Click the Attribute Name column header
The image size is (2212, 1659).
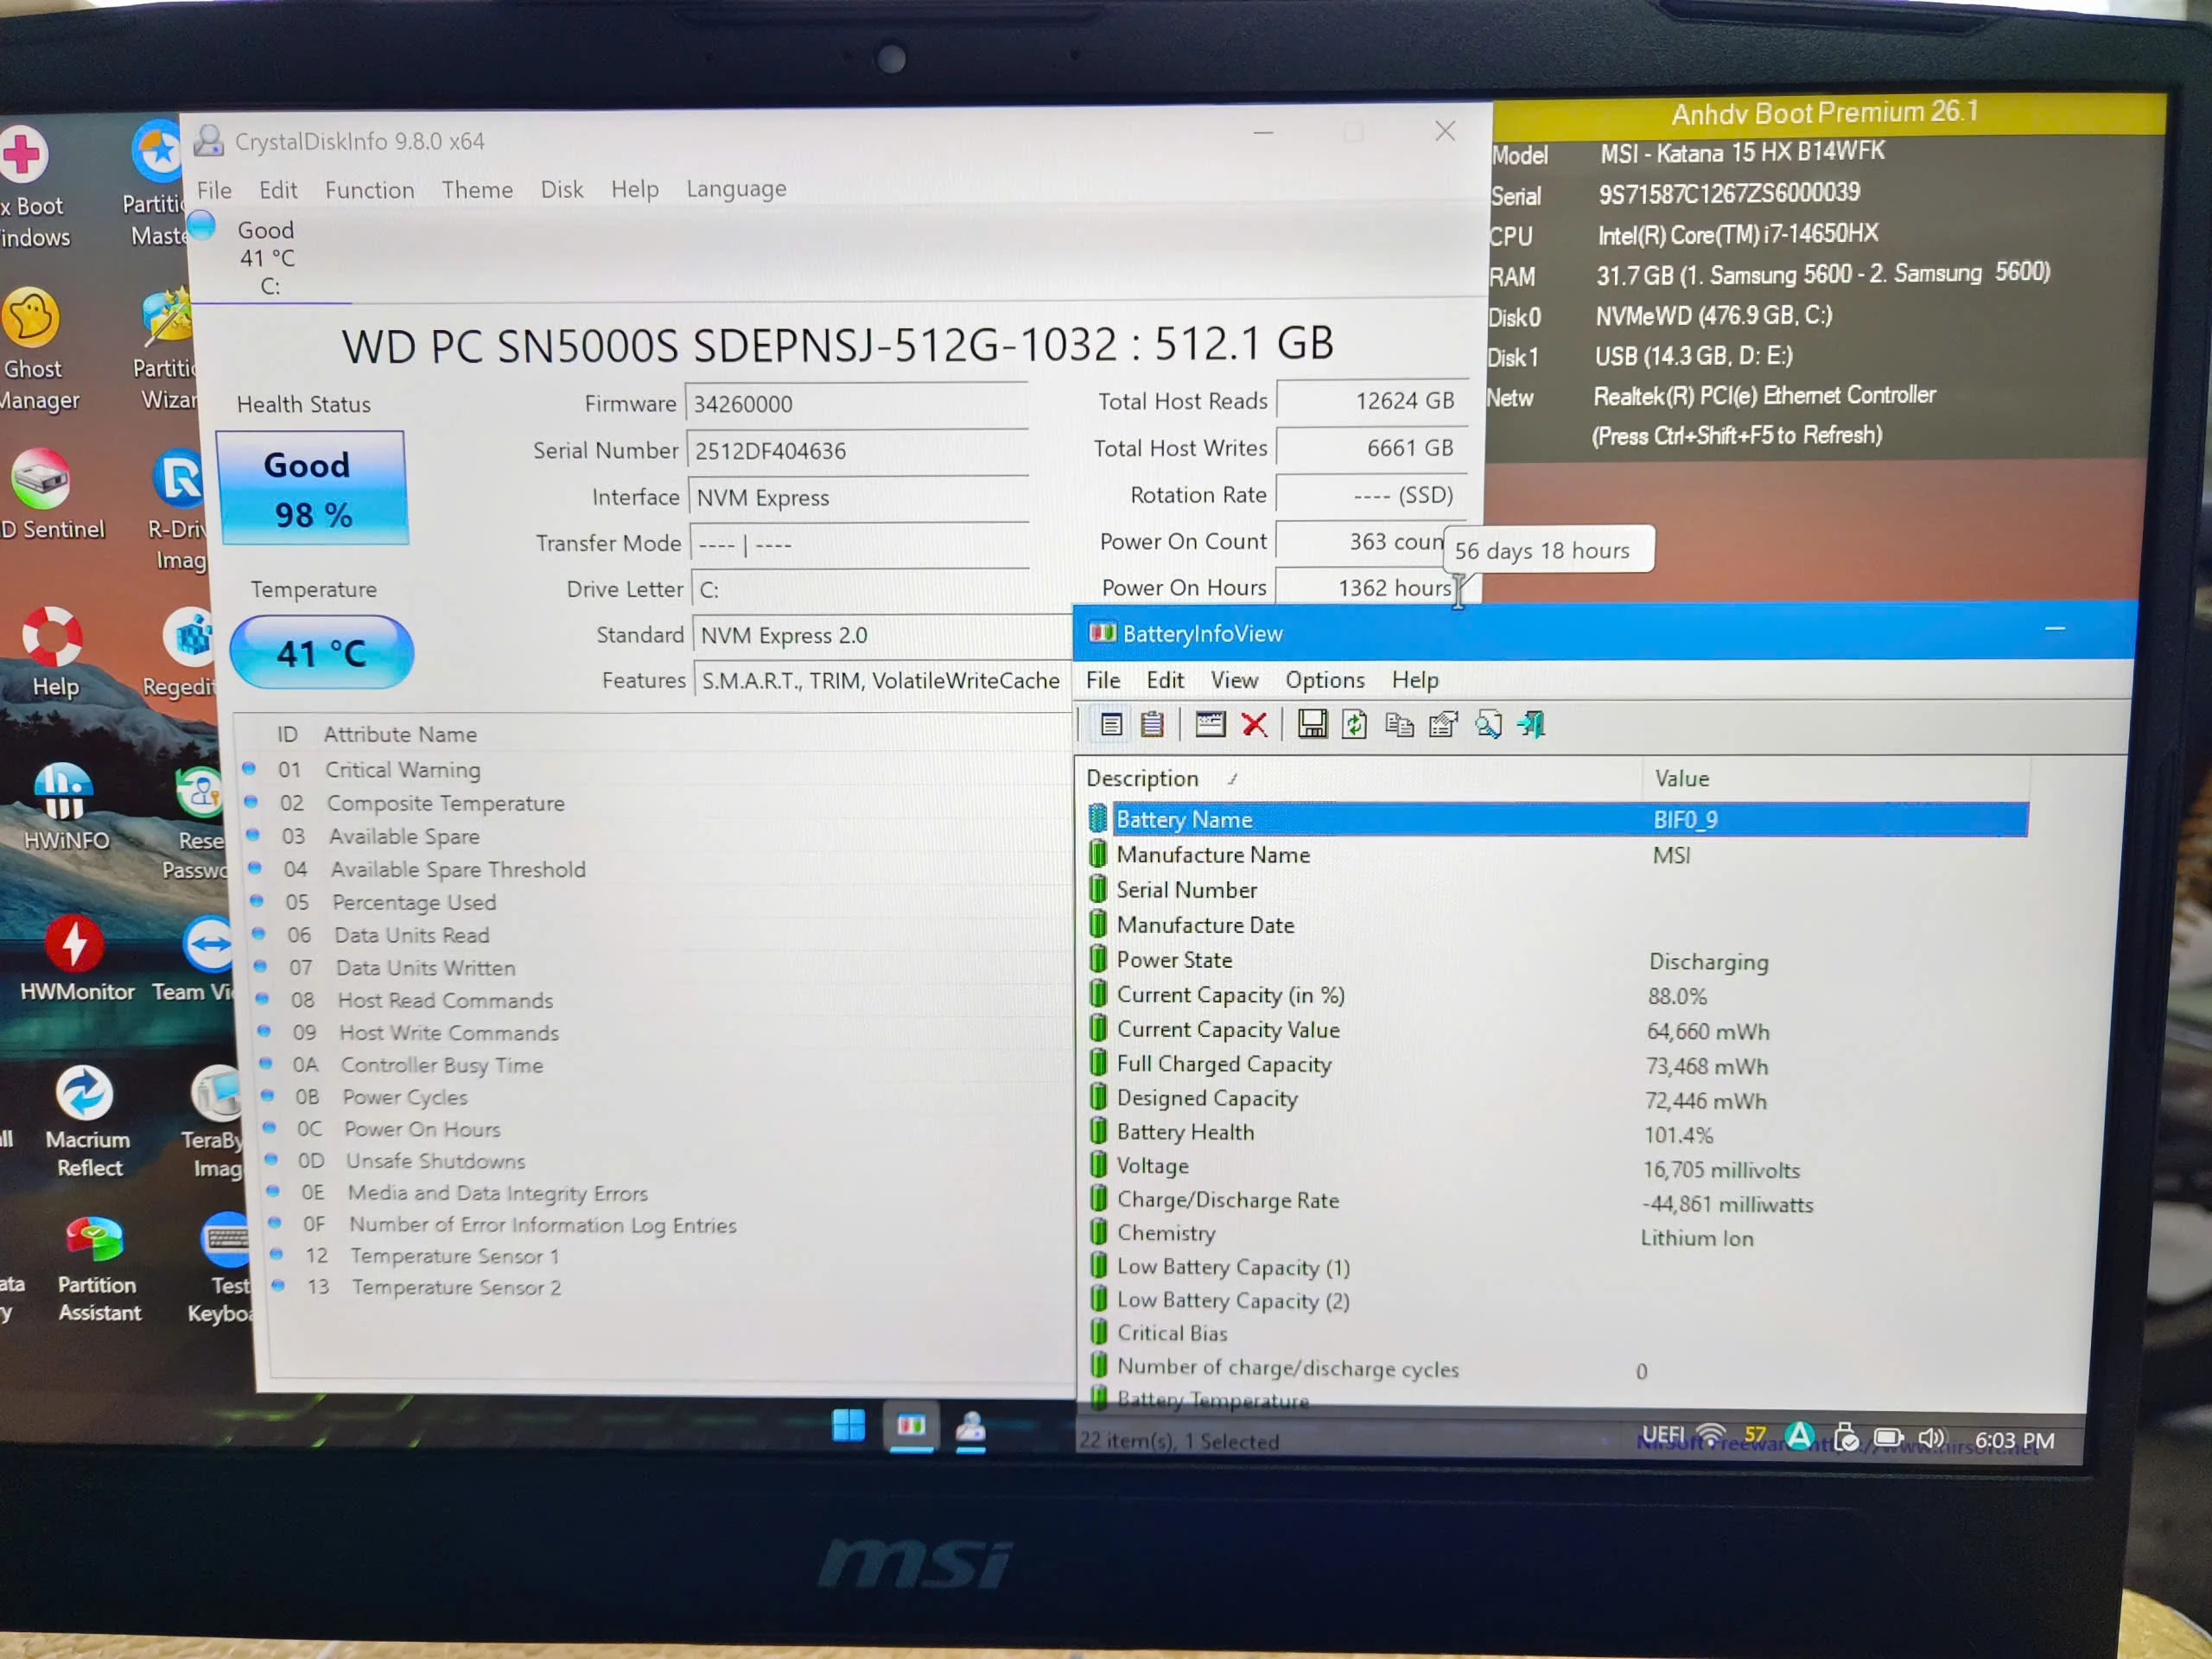click(400, 734)
